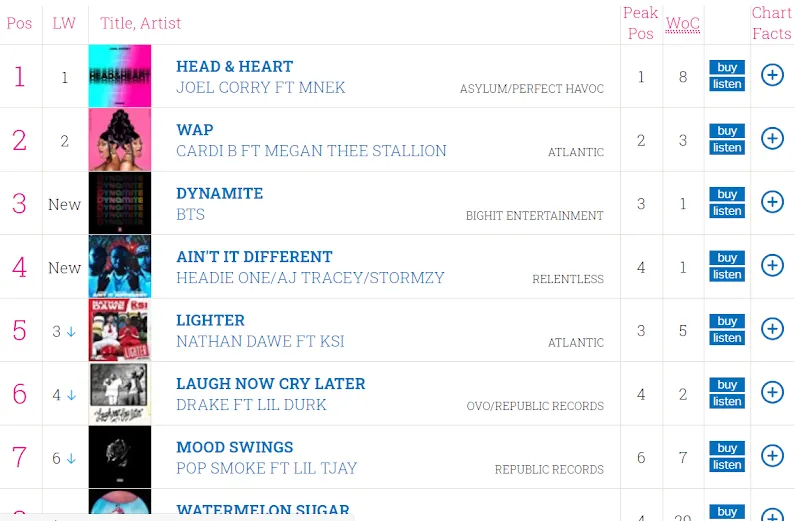Listen to Ain't It Different

[727, 275]
